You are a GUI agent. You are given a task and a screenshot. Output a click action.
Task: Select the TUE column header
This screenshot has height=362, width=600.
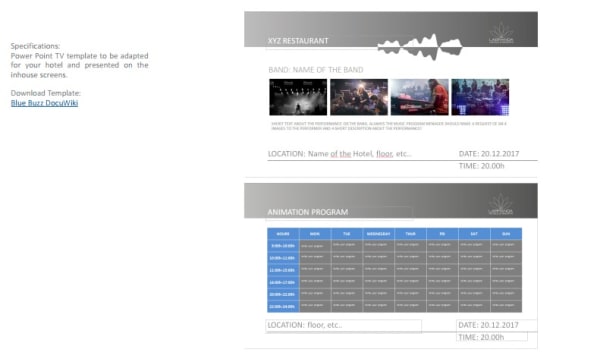pos(347,234)
